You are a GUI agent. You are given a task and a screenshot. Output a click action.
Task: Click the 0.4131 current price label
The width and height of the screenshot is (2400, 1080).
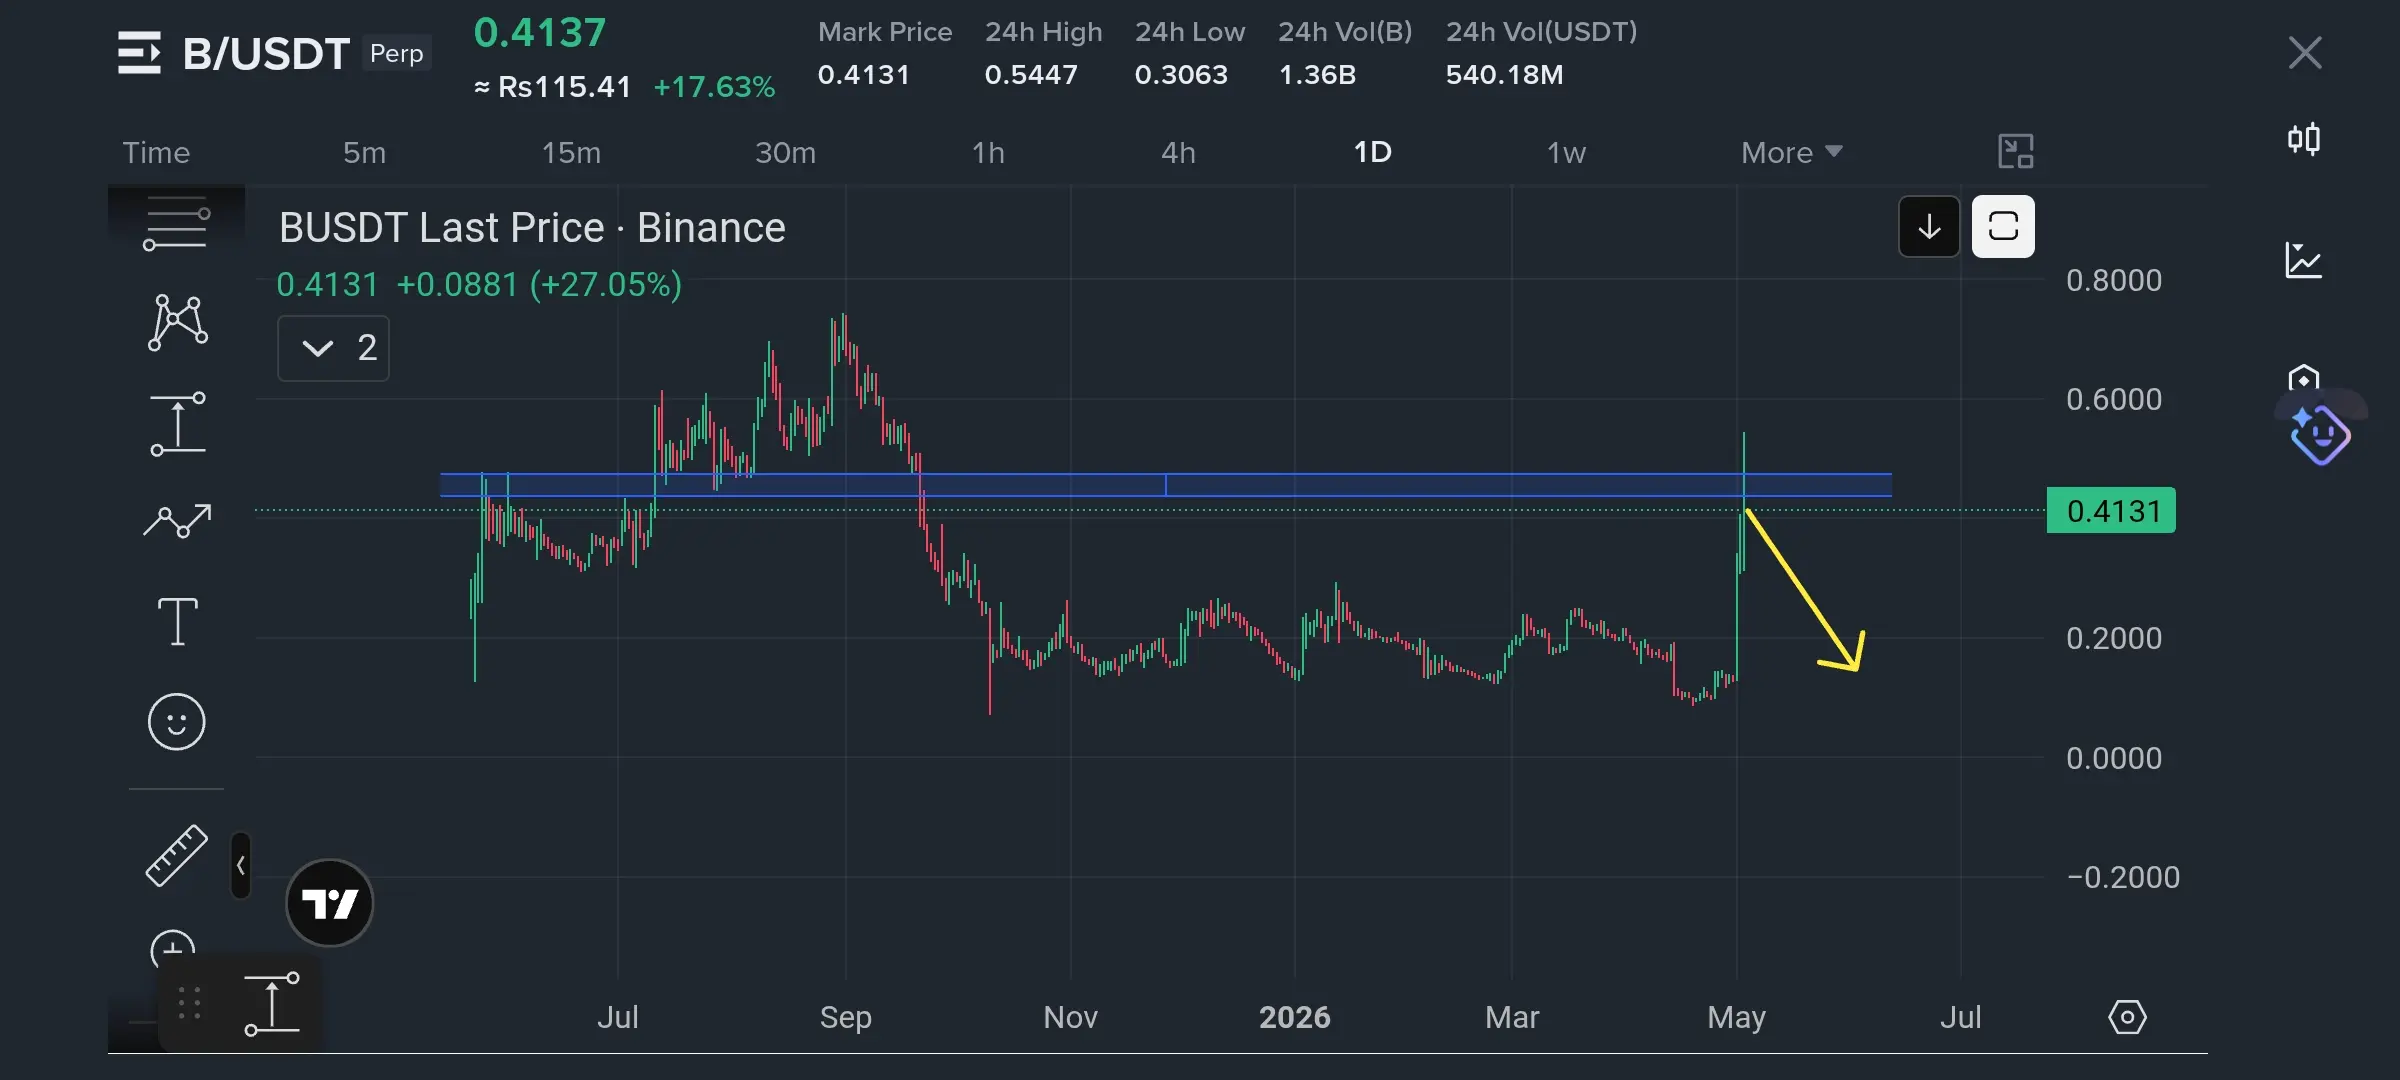coord(2111,511)
